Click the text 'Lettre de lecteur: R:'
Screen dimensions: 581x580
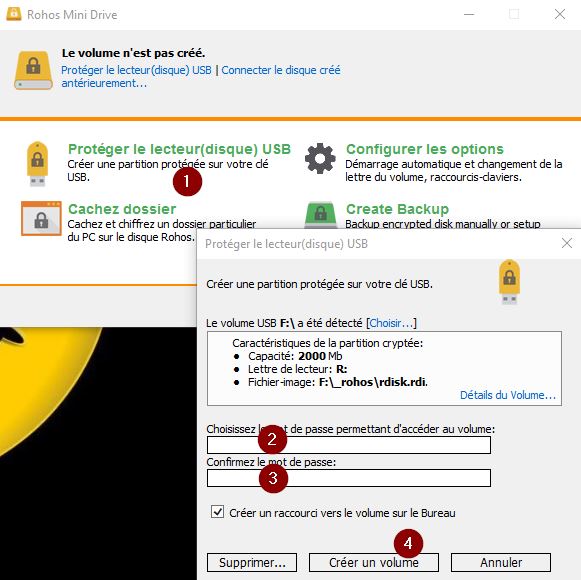point(298,369)
